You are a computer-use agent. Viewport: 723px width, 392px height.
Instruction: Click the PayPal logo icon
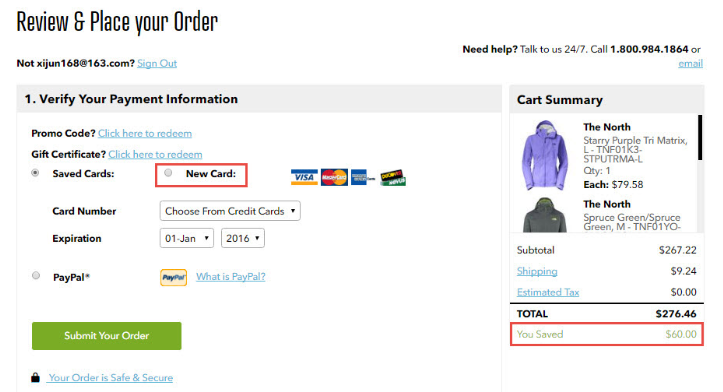173,277
